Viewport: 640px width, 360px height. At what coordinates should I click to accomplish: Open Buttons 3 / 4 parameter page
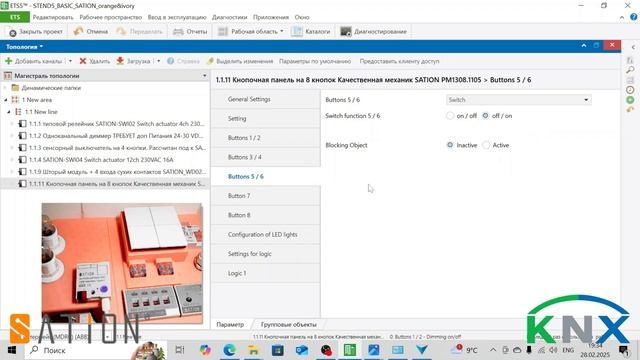click(266, 157)
